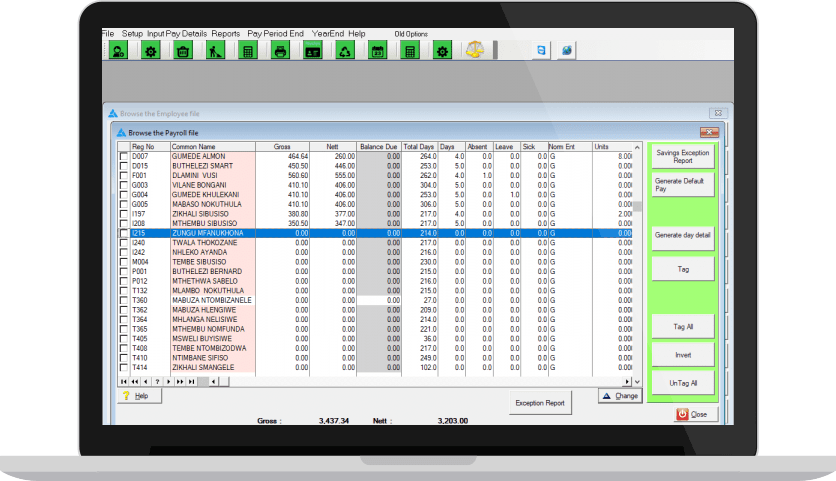The width and height of the screenshot is (836, 481).
Task: Open the Reports menu
Action: coord(226,33)
